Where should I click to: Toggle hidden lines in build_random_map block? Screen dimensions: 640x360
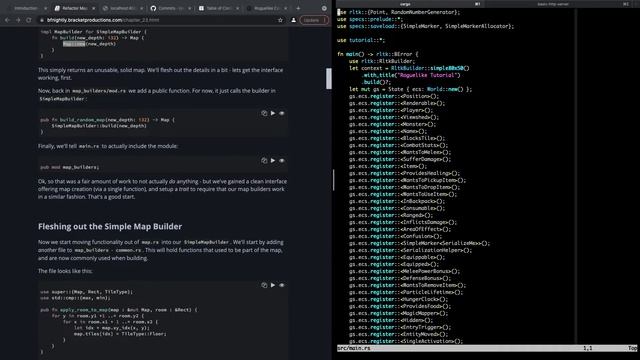click(x=282, y=113)
